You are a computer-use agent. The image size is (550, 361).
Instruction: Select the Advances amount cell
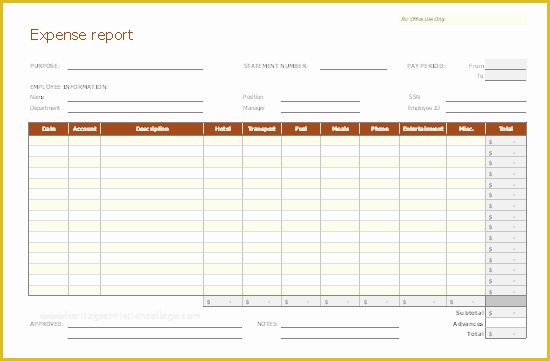click(506, 323)
